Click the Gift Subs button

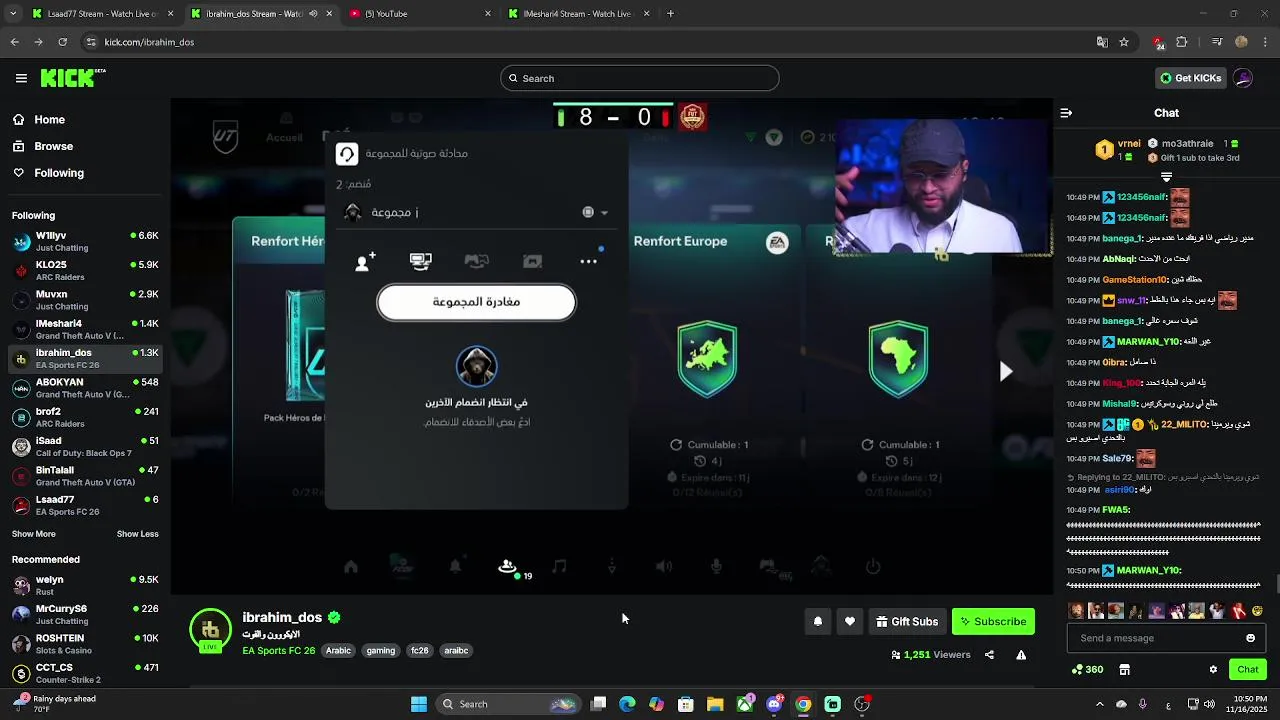coord(907,621)
